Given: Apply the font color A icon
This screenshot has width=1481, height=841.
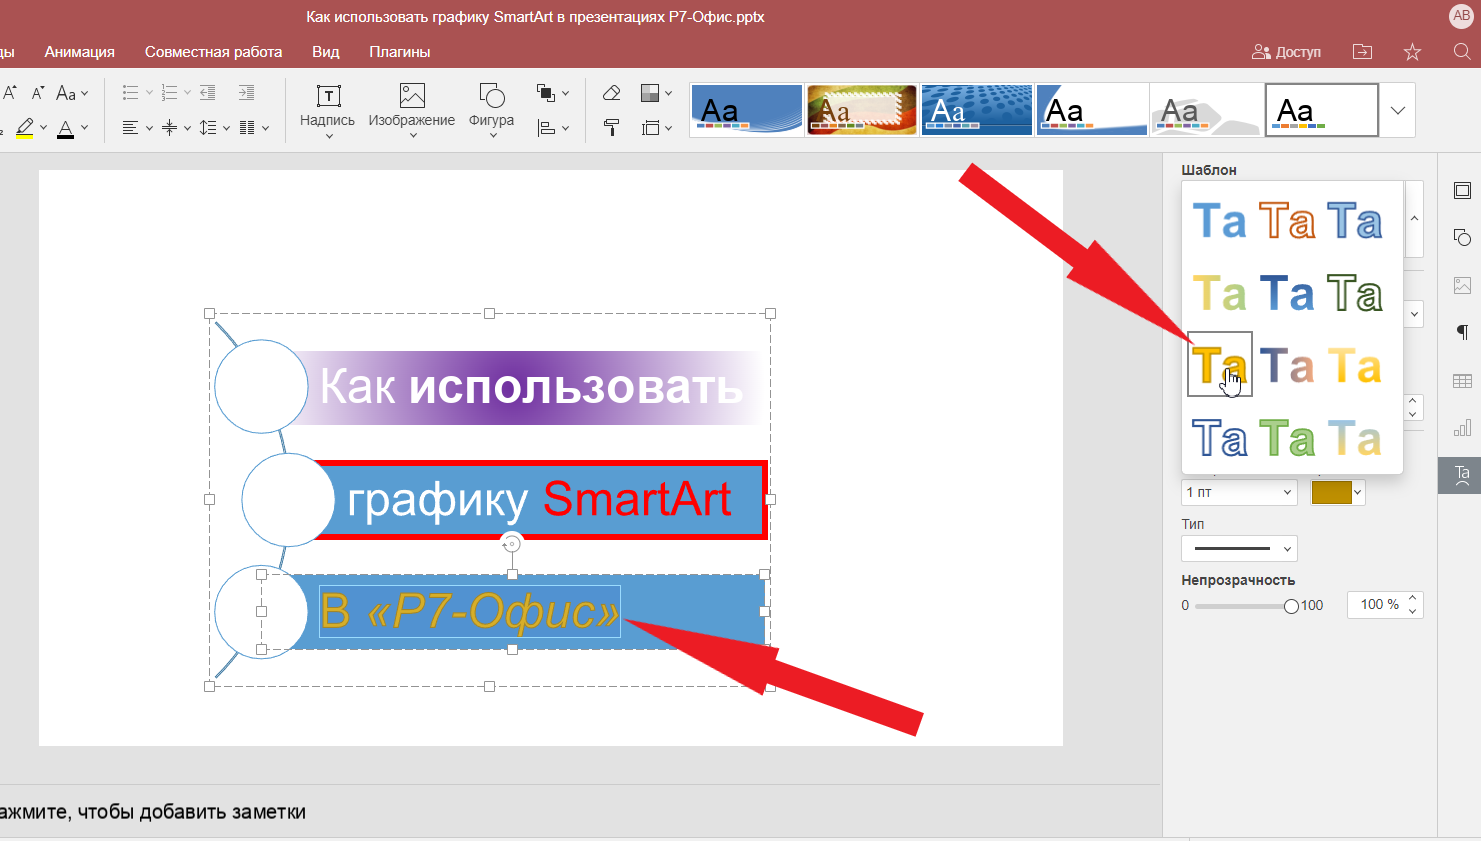Looking at the screenshot, I should (x=65, y=128).
